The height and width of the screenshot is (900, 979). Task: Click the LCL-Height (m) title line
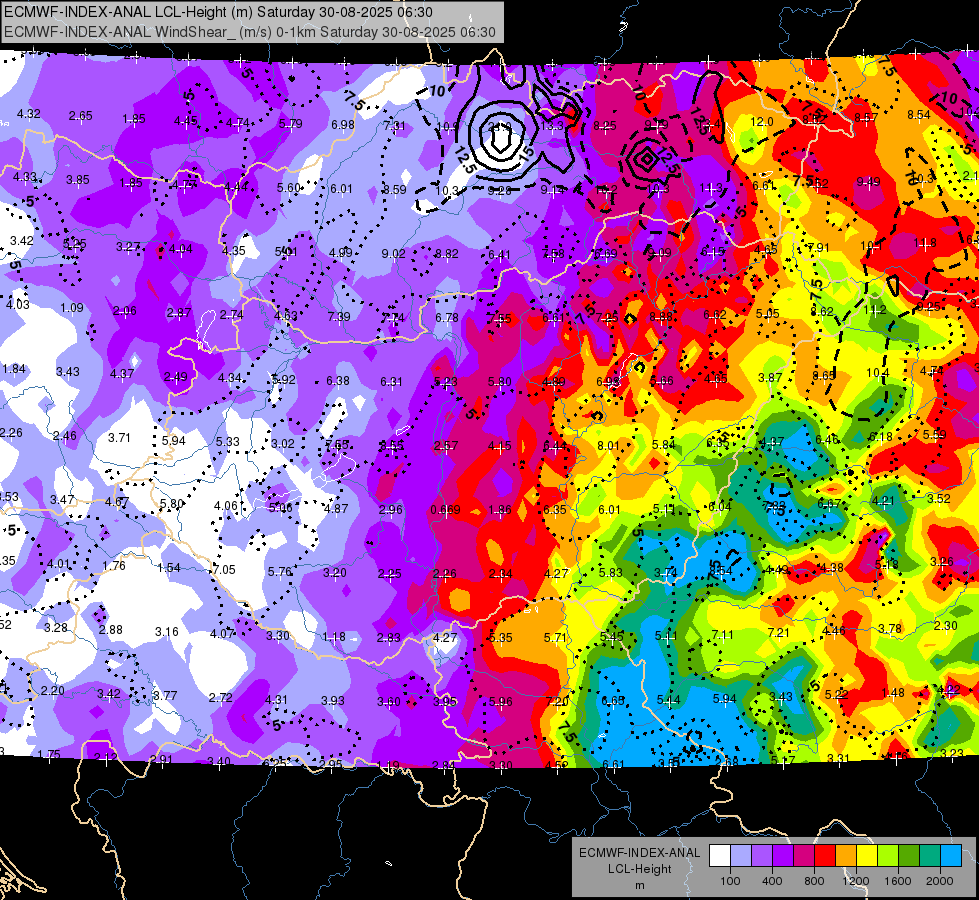click(219, 12)
